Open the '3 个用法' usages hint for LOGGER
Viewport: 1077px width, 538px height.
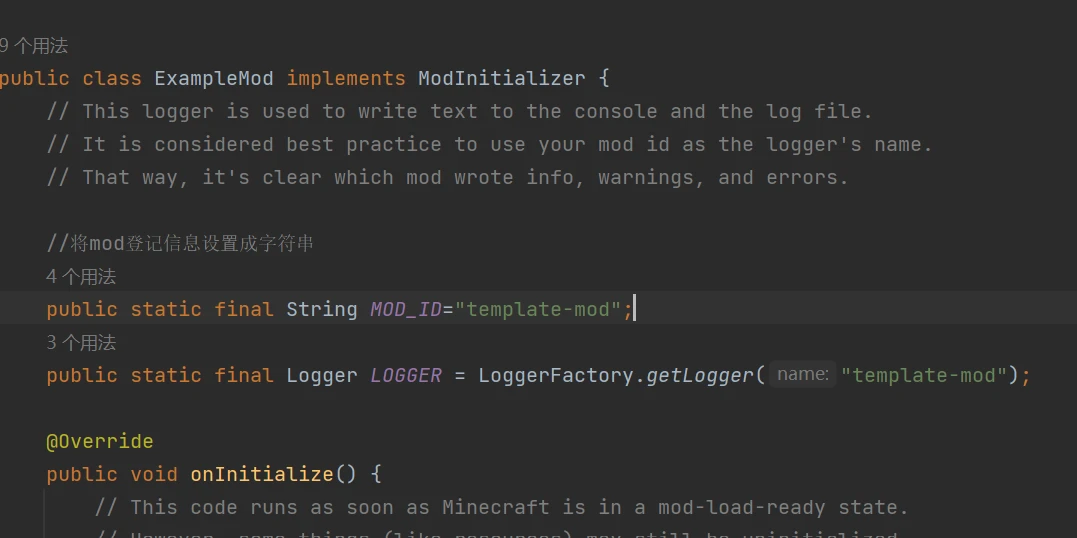[81, 343]
